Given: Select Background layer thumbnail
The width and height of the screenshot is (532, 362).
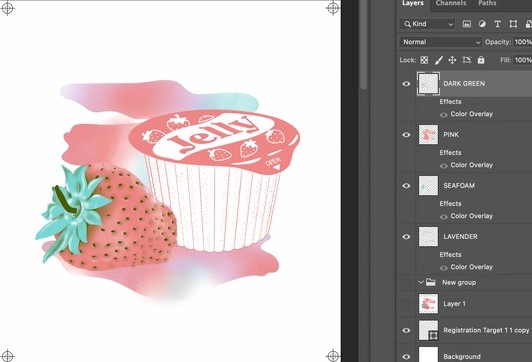Looking at the screenshot, I should pyautogui.click(x=428, y=355).
